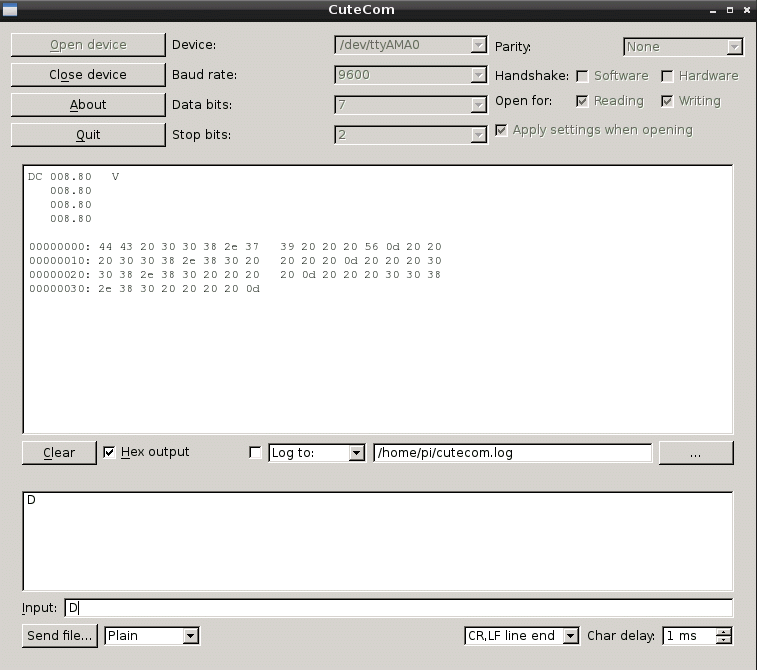
Task: Open the Log to mode dropdown
Action: [x=356, y=453]
